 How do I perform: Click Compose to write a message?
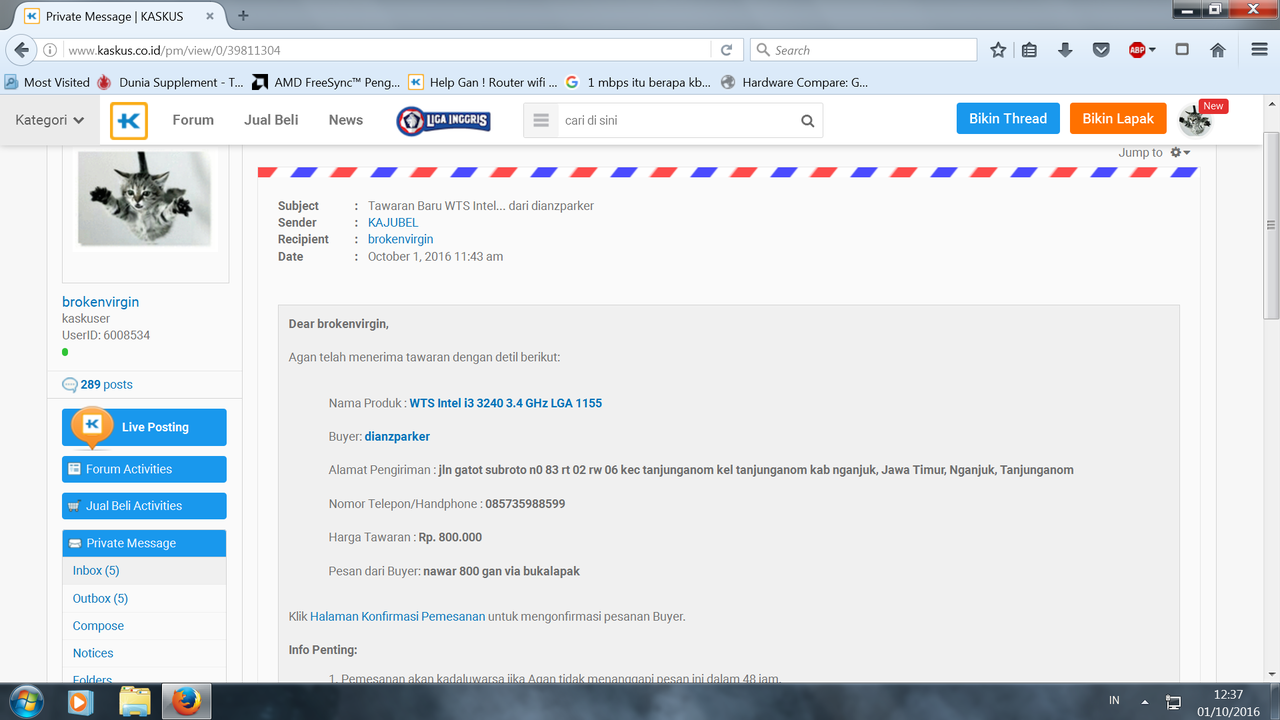[98, 626]
